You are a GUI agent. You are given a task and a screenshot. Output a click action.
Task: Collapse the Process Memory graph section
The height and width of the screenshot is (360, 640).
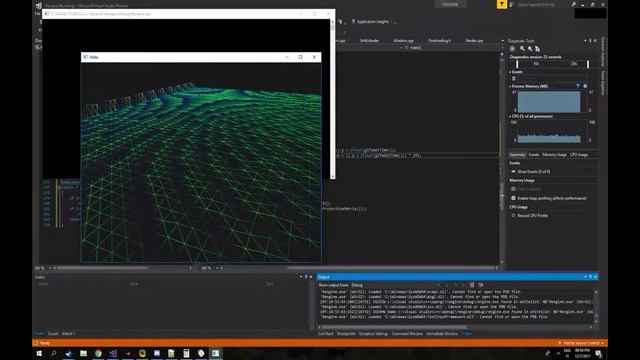coord(510,87)
